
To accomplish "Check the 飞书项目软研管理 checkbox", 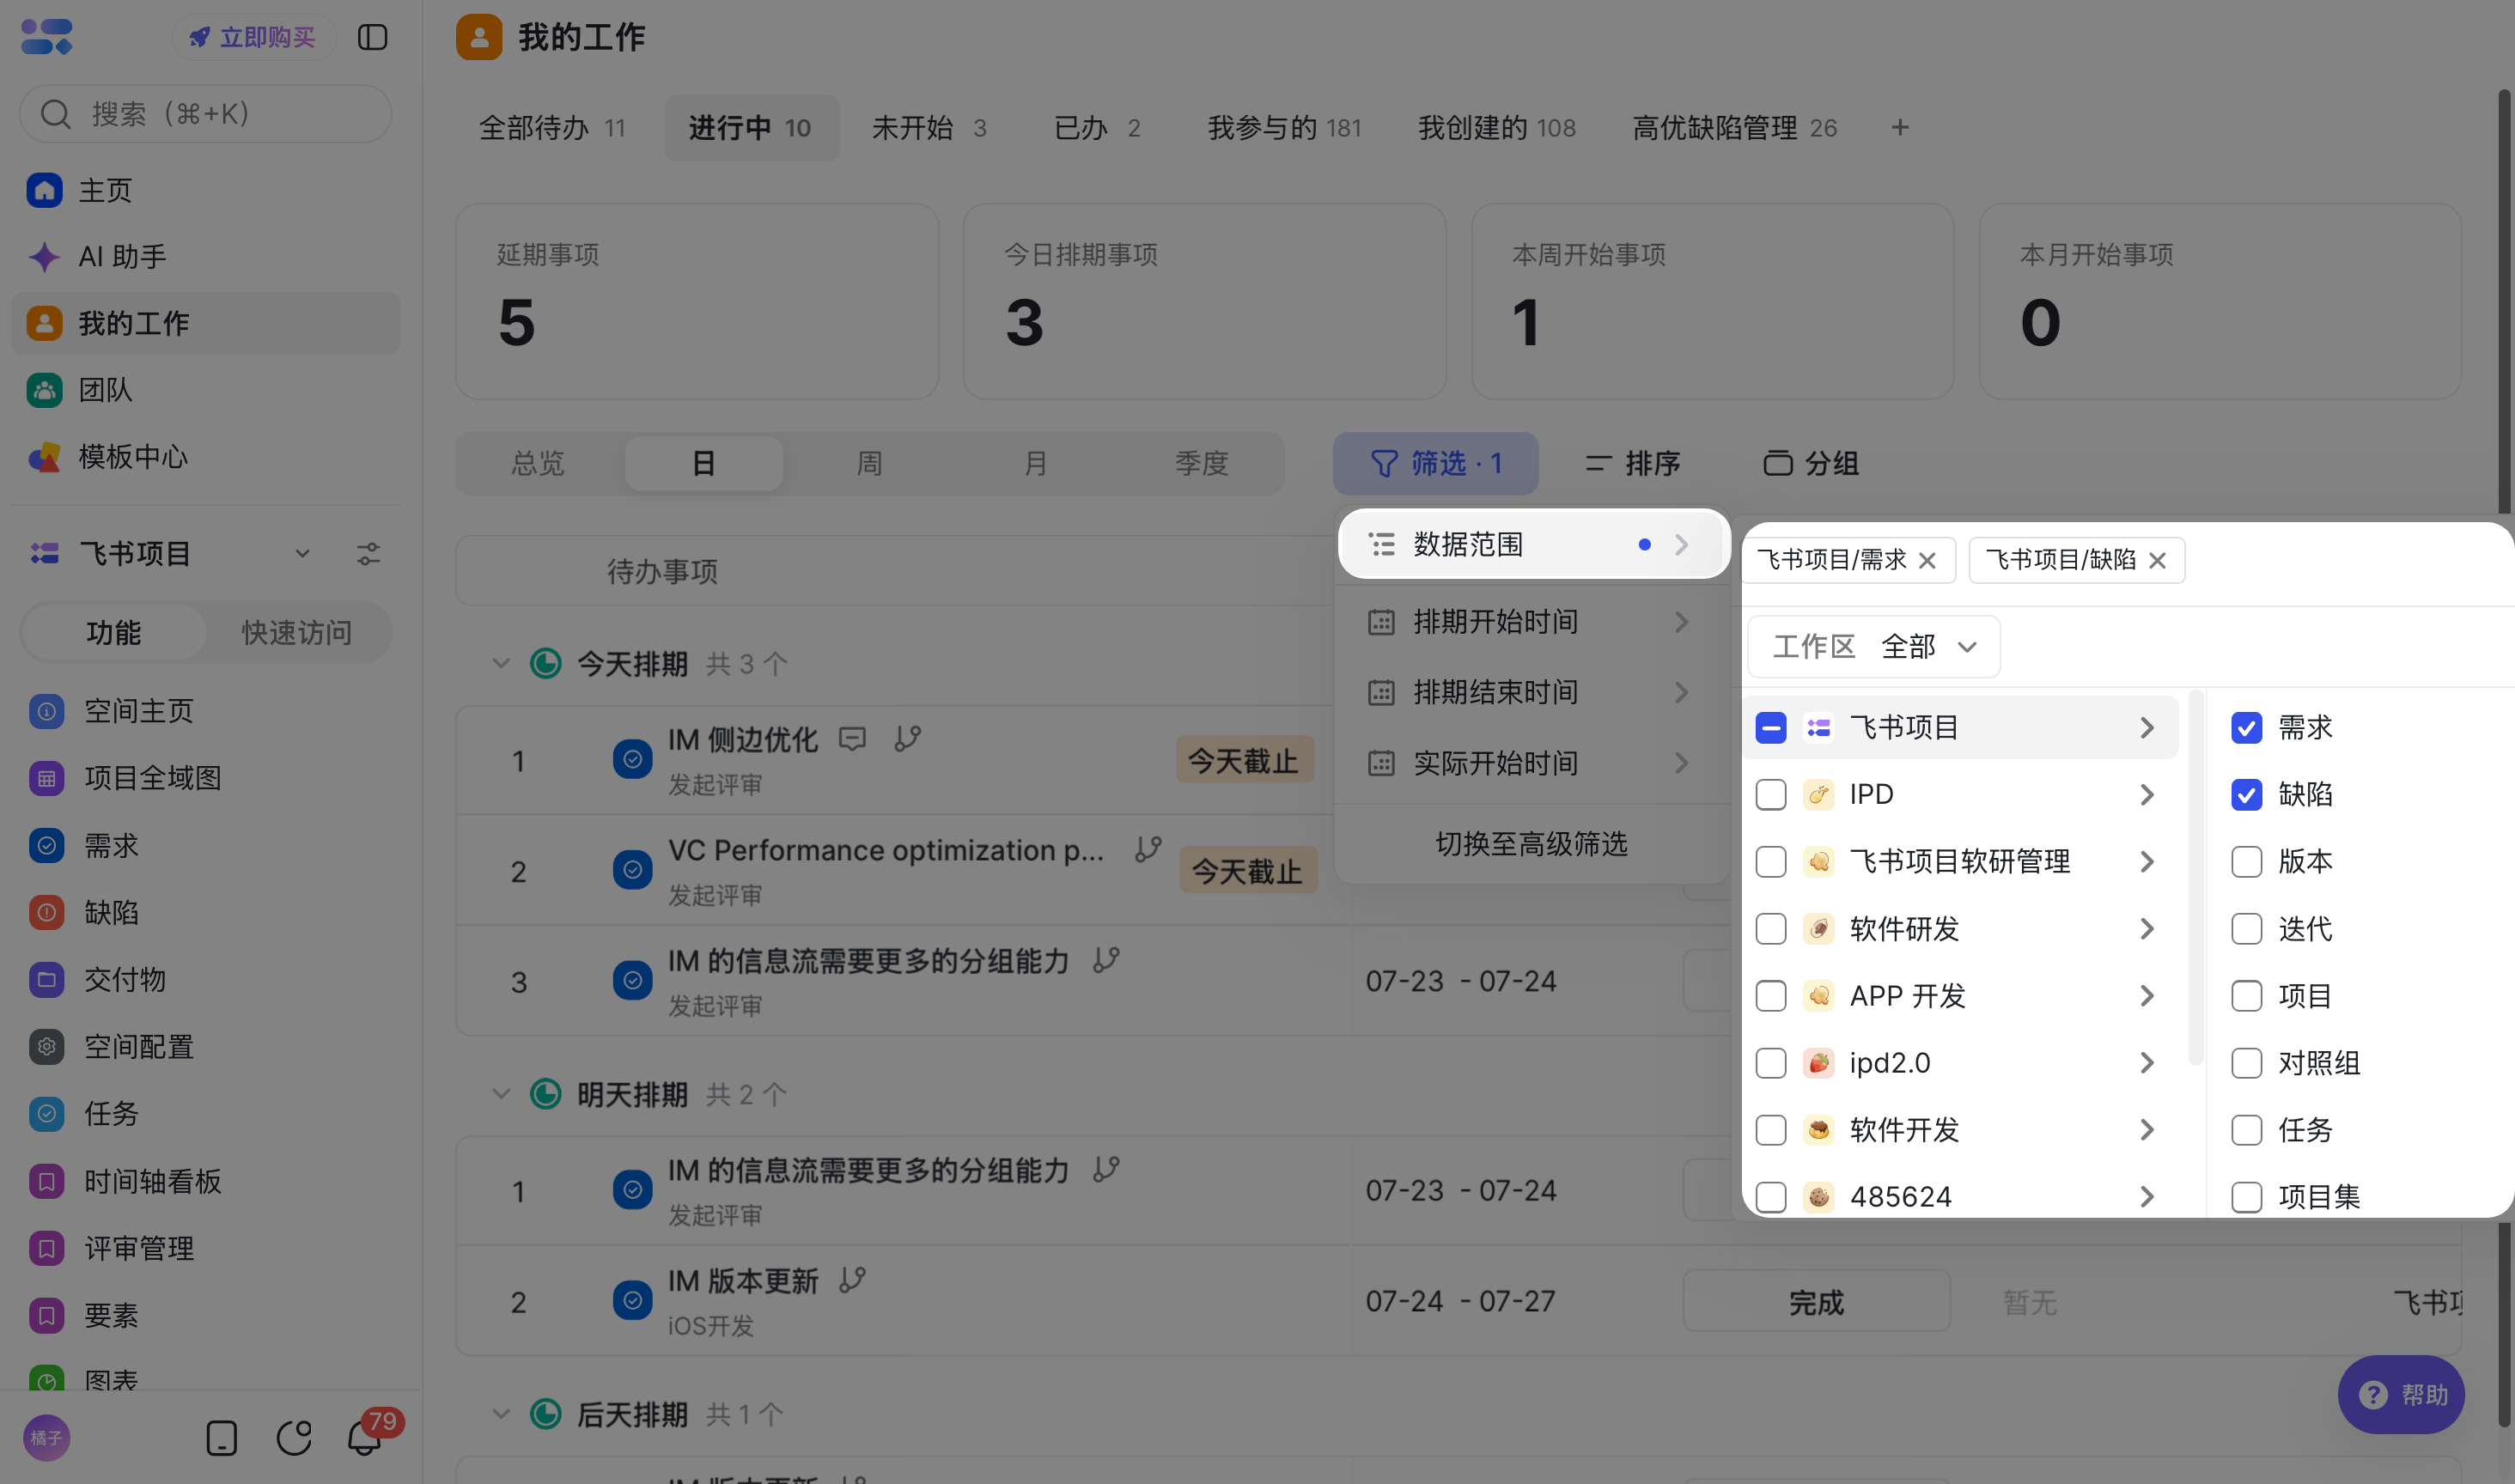I will pos(1770,861).
